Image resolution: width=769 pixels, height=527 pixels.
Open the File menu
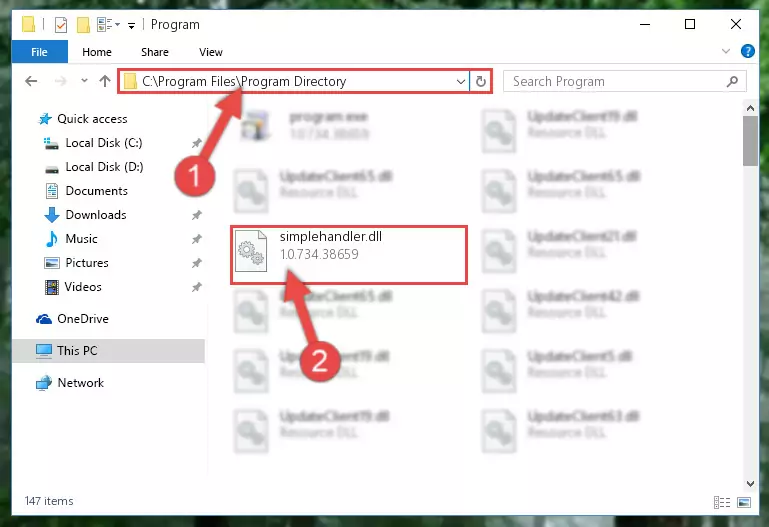tap(39, 52)
